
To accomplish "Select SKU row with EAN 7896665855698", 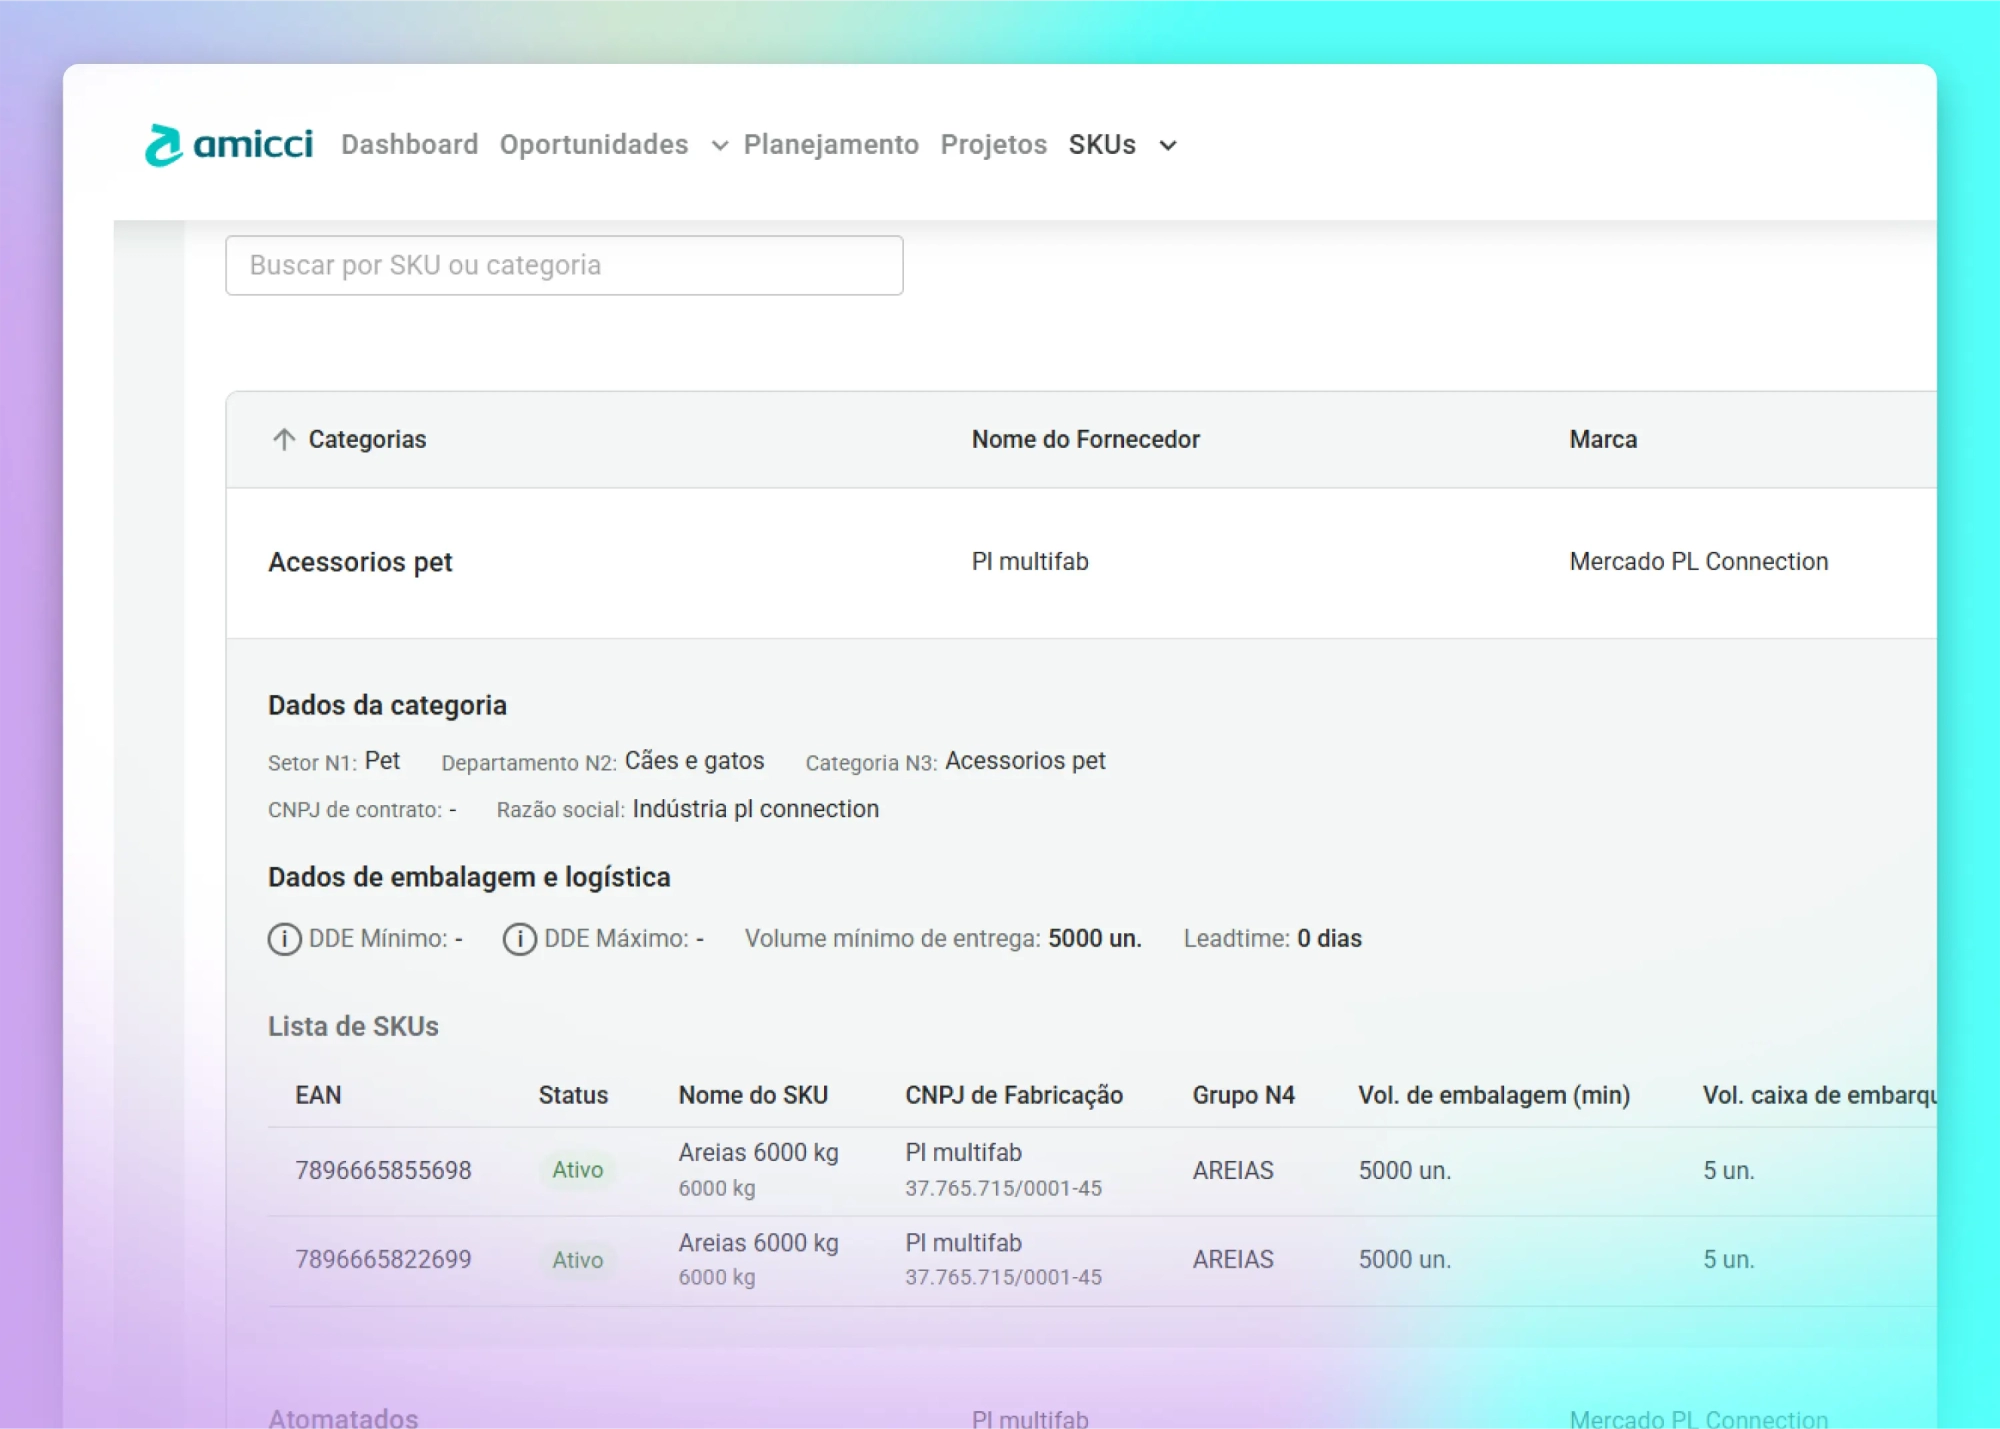I will [383, 1170].
